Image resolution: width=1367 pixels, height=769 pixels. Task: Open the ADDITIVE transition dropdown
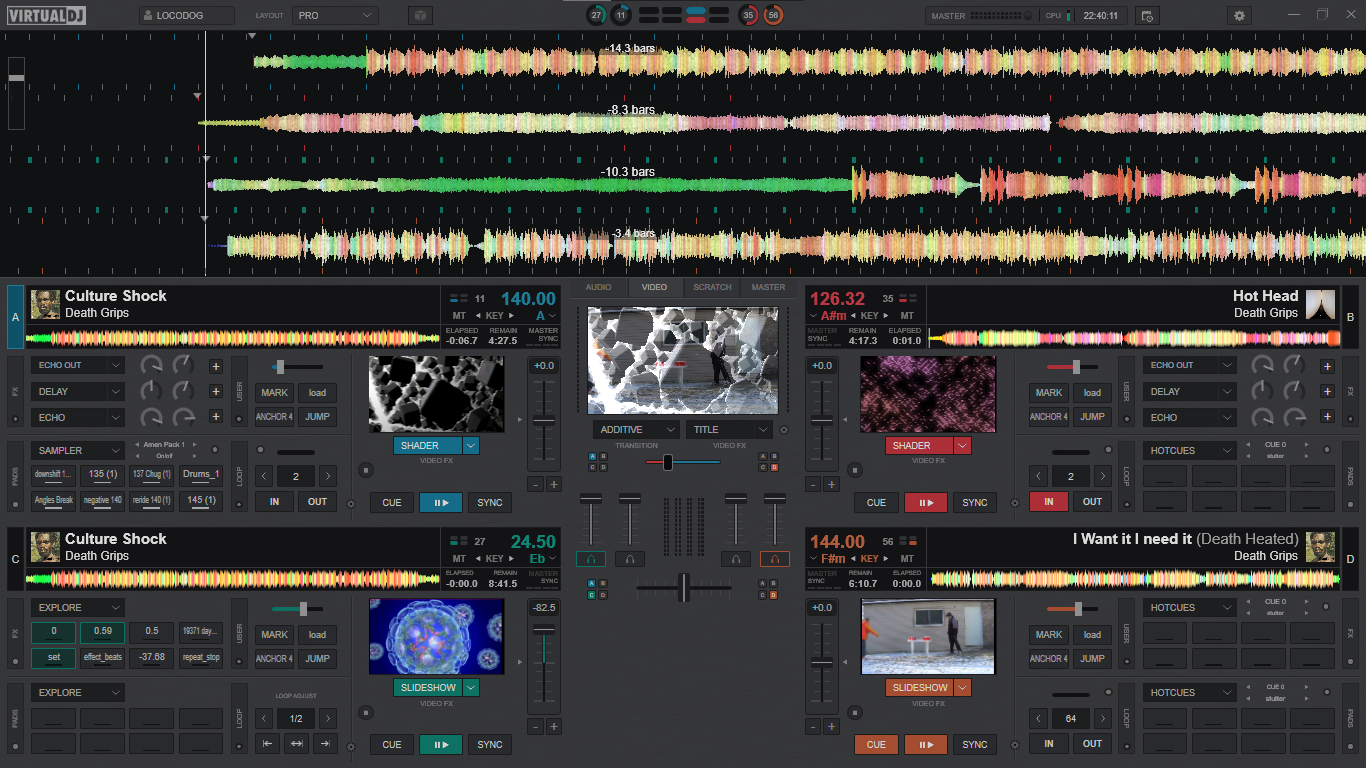pos(636,430)
